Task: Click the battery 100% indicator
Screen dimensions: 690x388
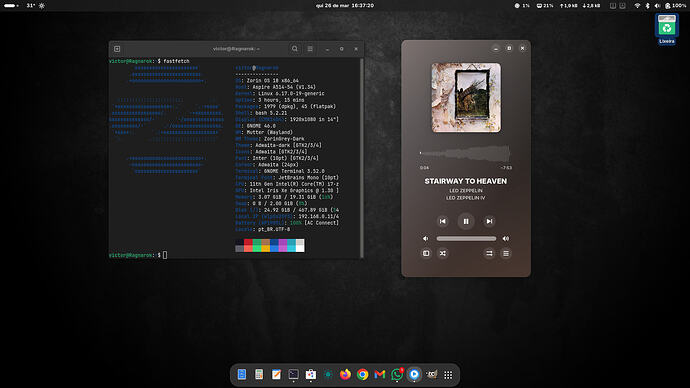Action: pos(675,6)
